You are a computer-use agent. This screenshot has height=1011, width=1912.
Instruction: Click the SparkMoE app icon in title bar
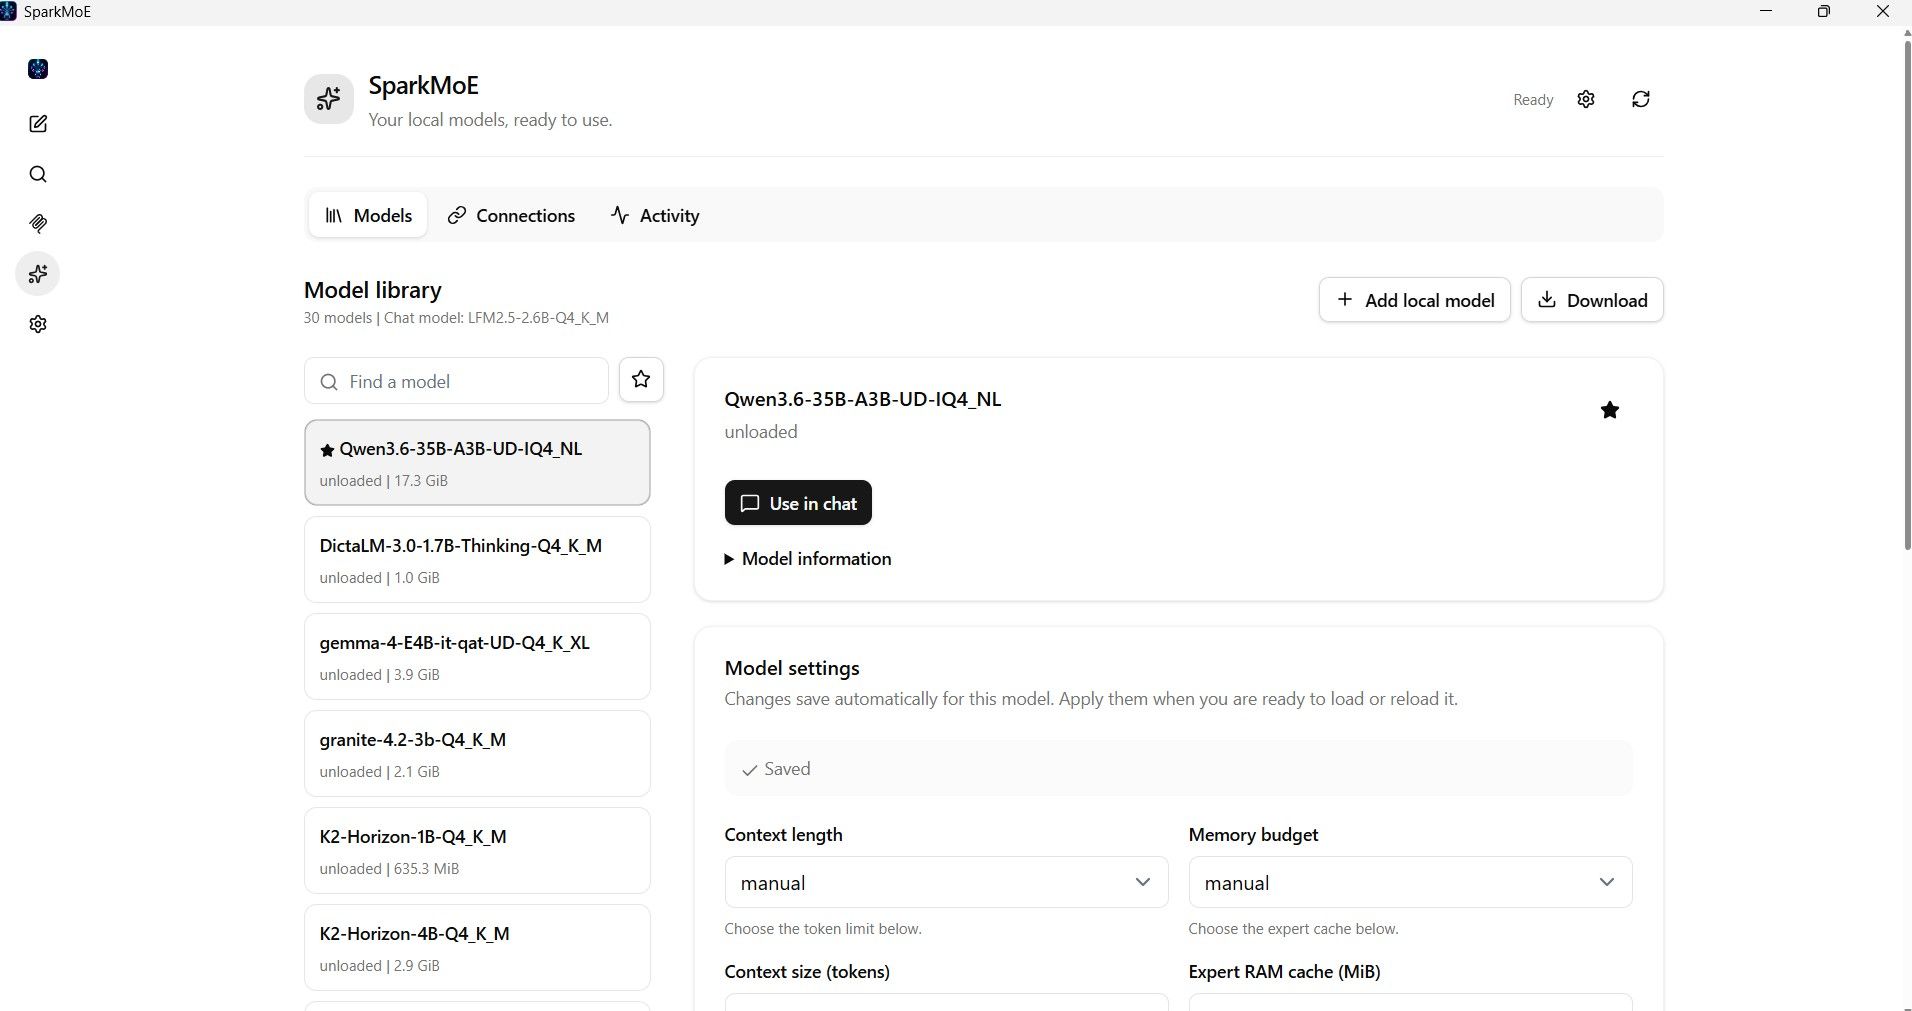coord(9,12)
